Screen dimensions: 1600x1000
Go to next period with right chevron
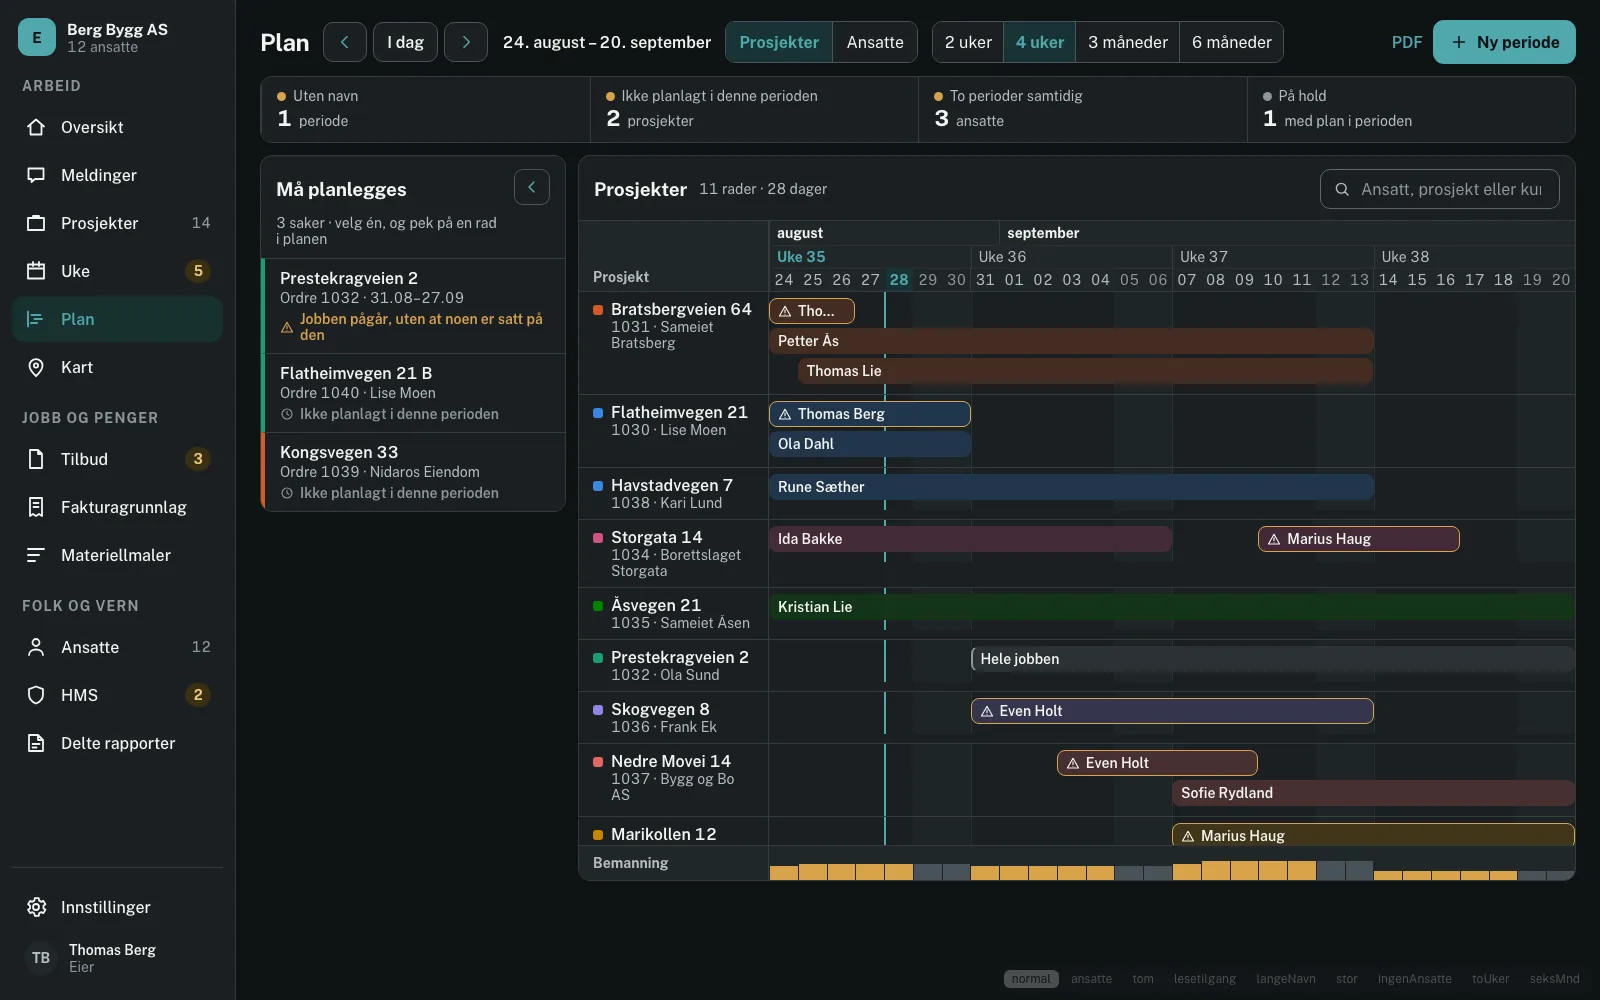(466, 42)
